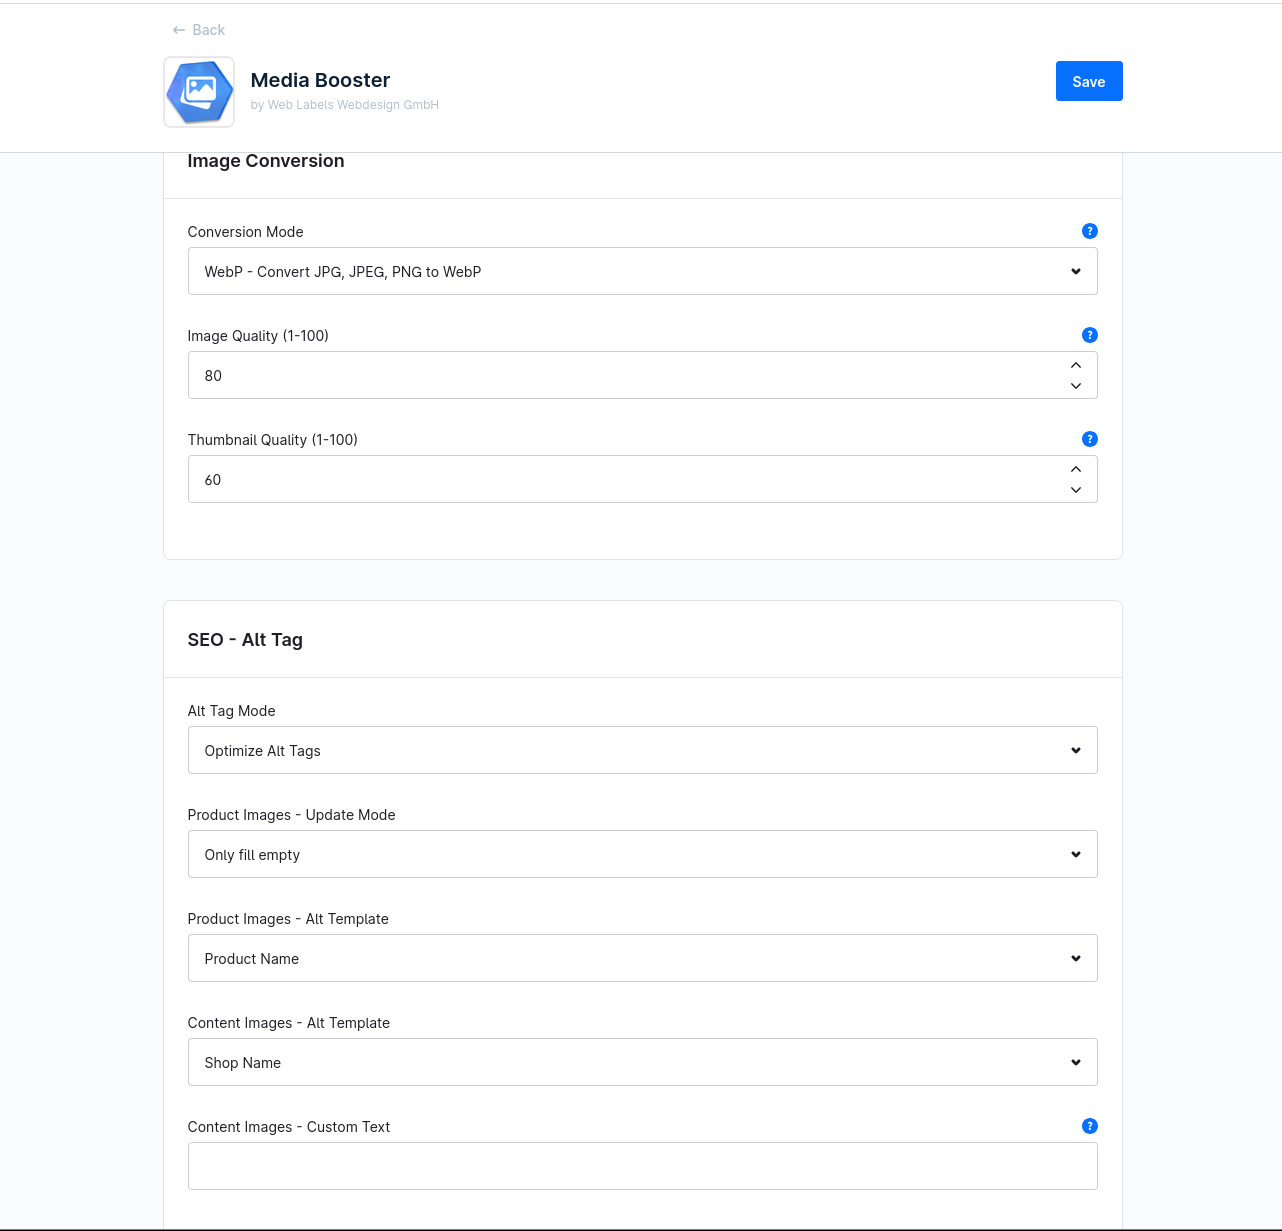This screenshot has width=1282, height=1231.
Task: Increase Thumbnail Quality with up arrow
Action: 1076,469
